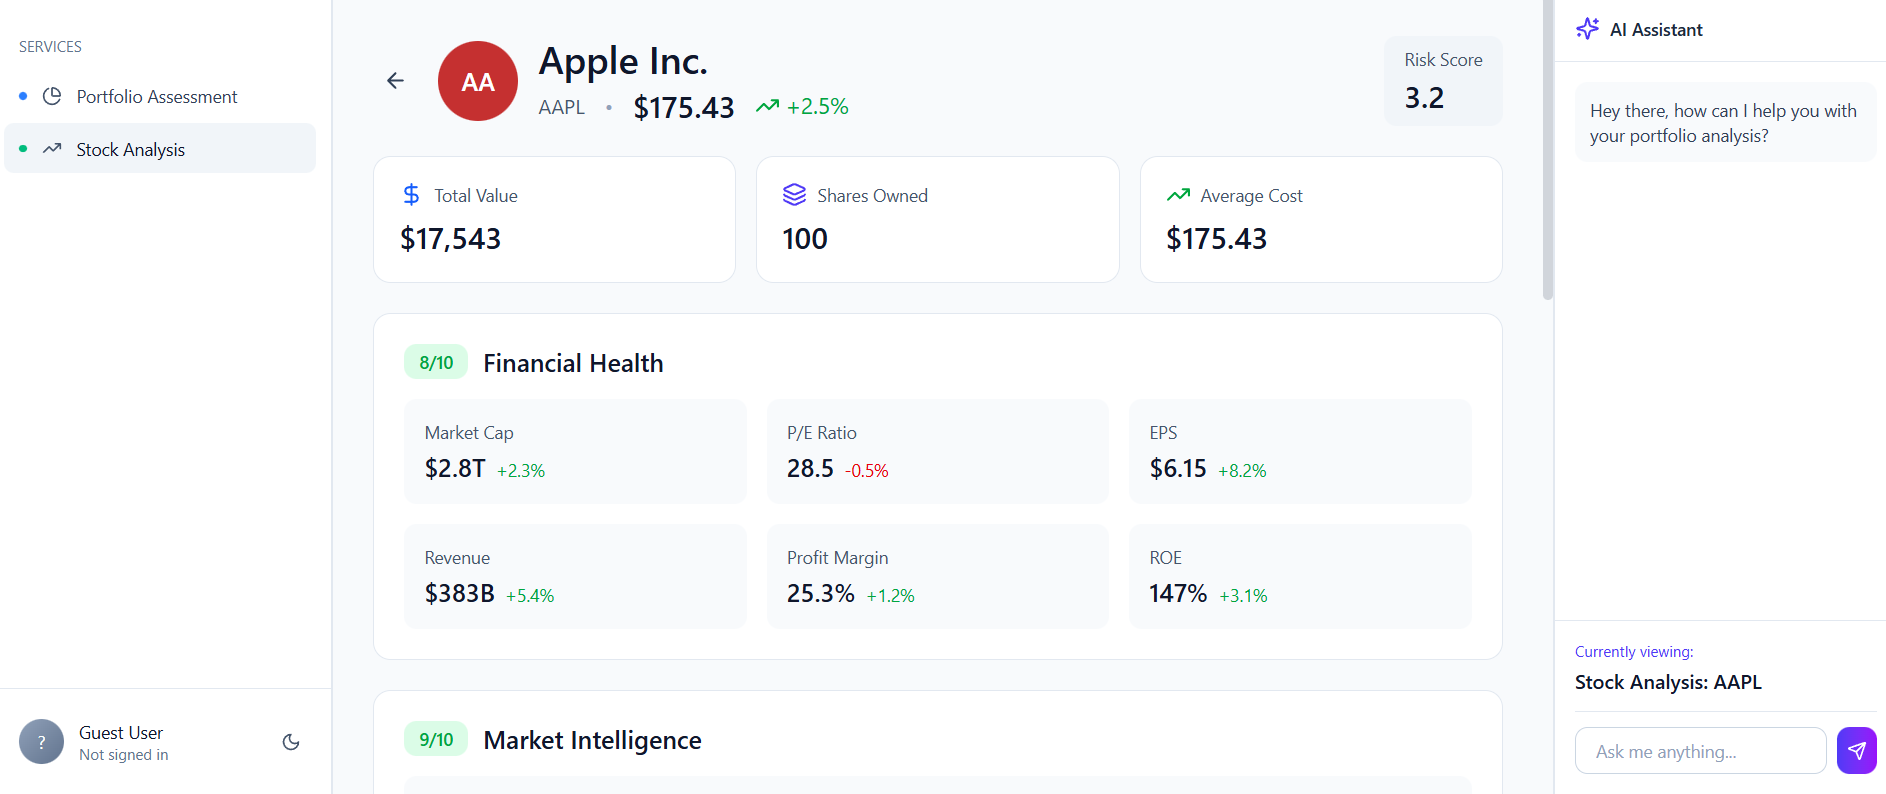The width and height of the screenshot is (1886, 794).
Task: Click the AI Assistant sparkle icon
Action: point(1587,29)
